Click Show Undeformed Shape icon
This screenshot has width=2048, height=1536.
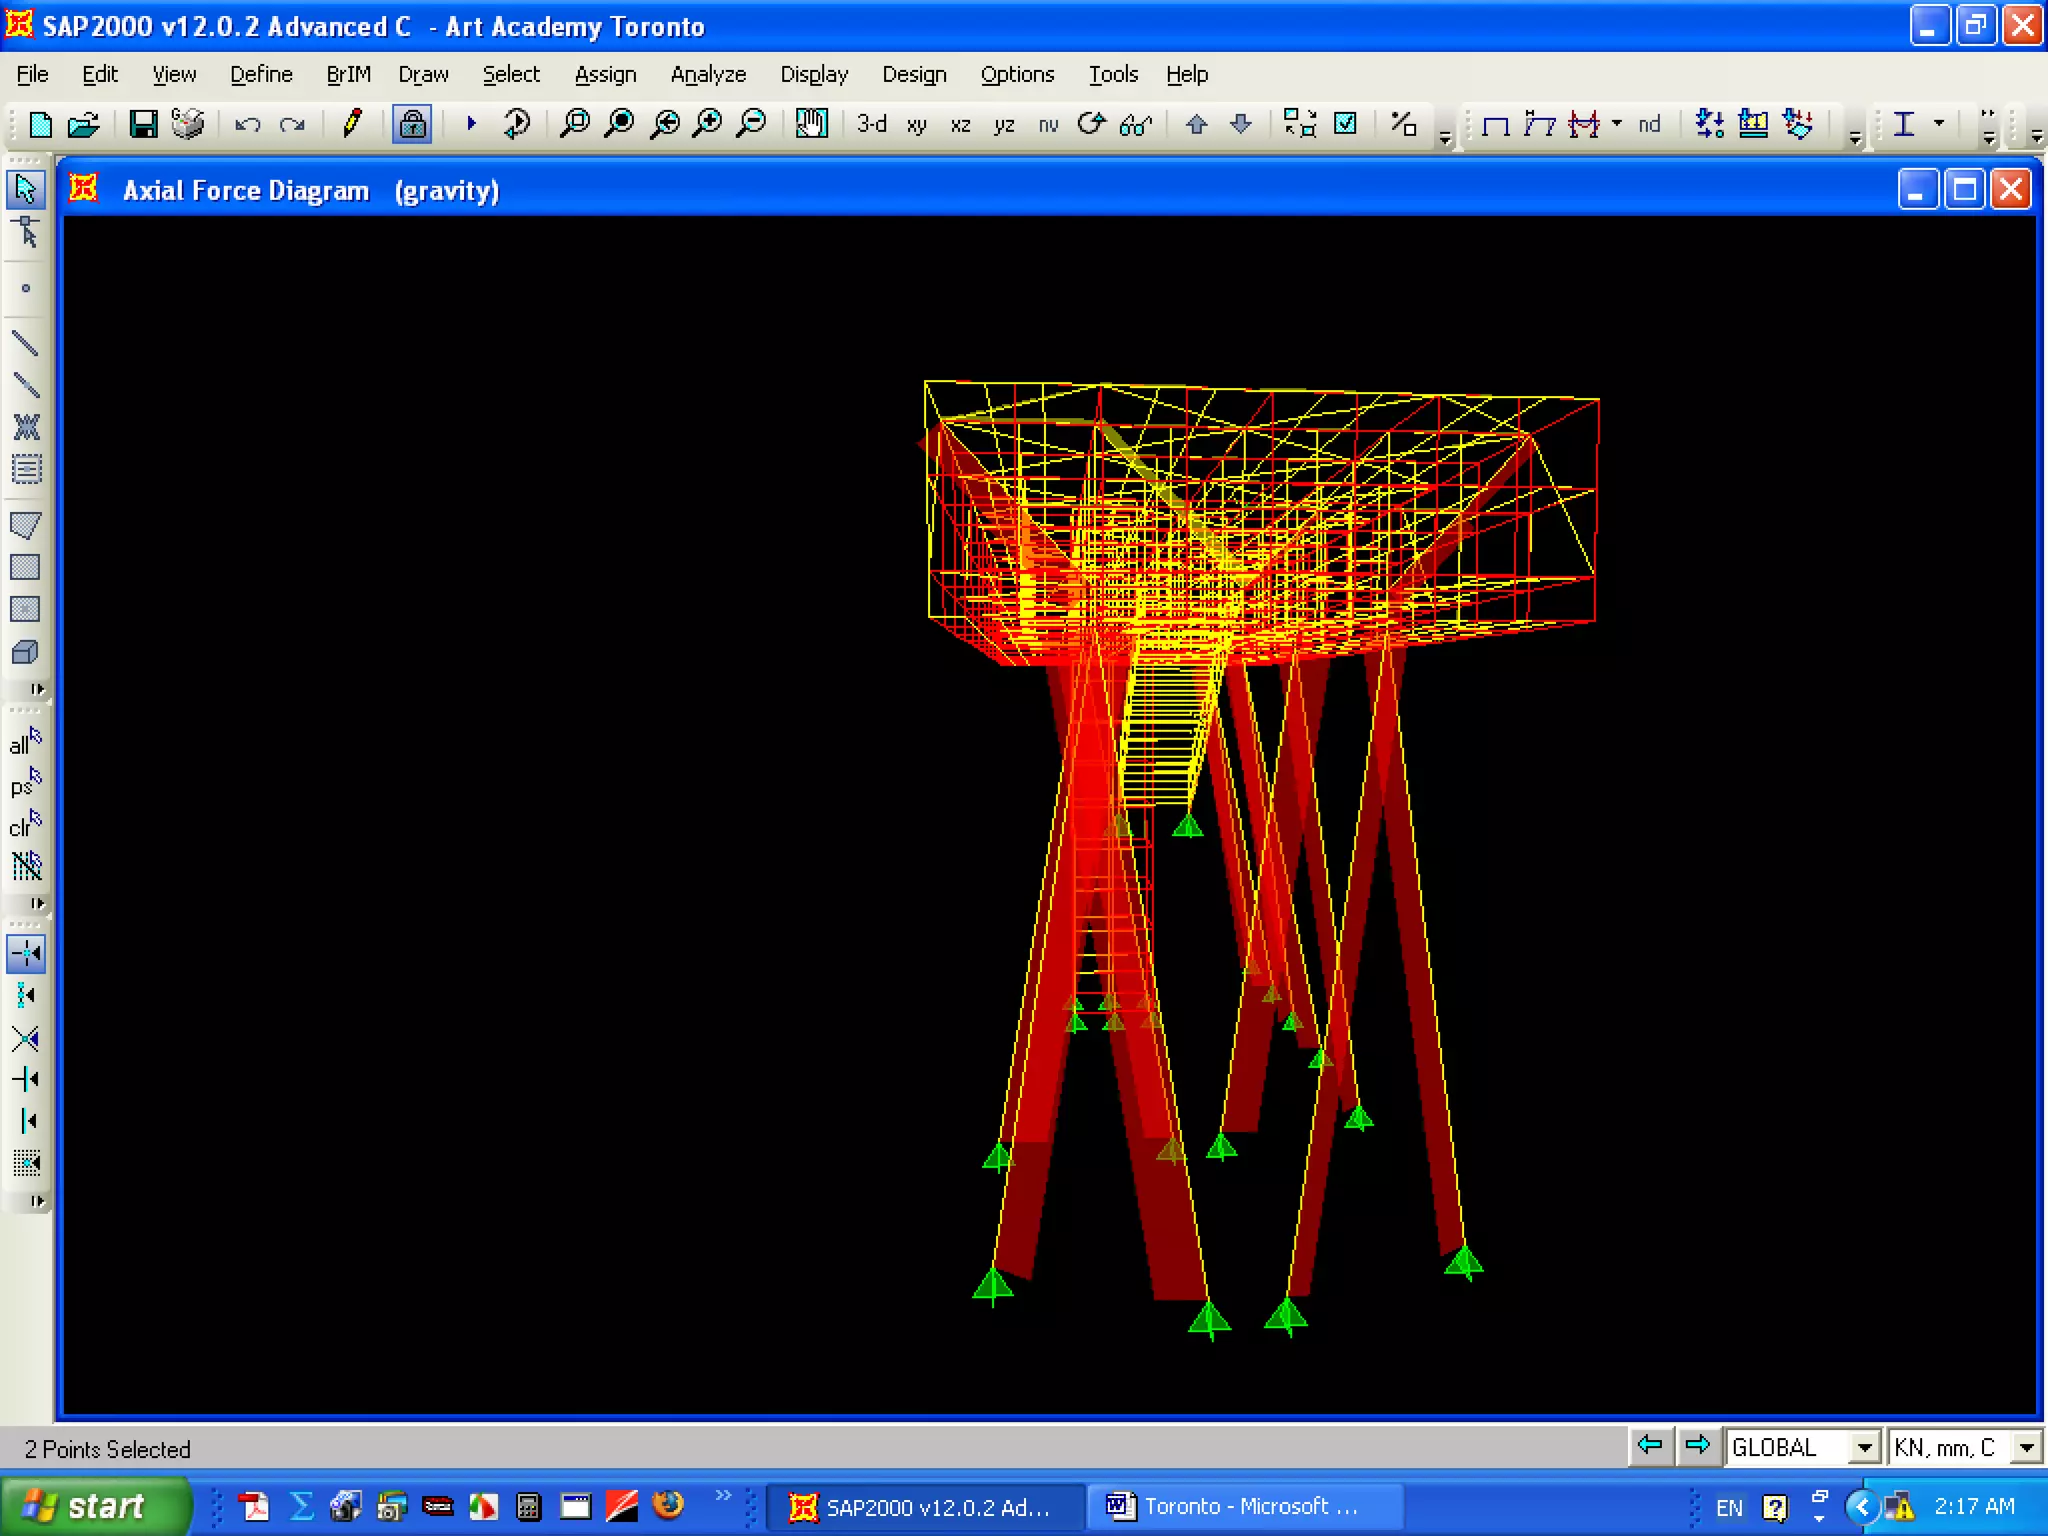point(1495,124)
